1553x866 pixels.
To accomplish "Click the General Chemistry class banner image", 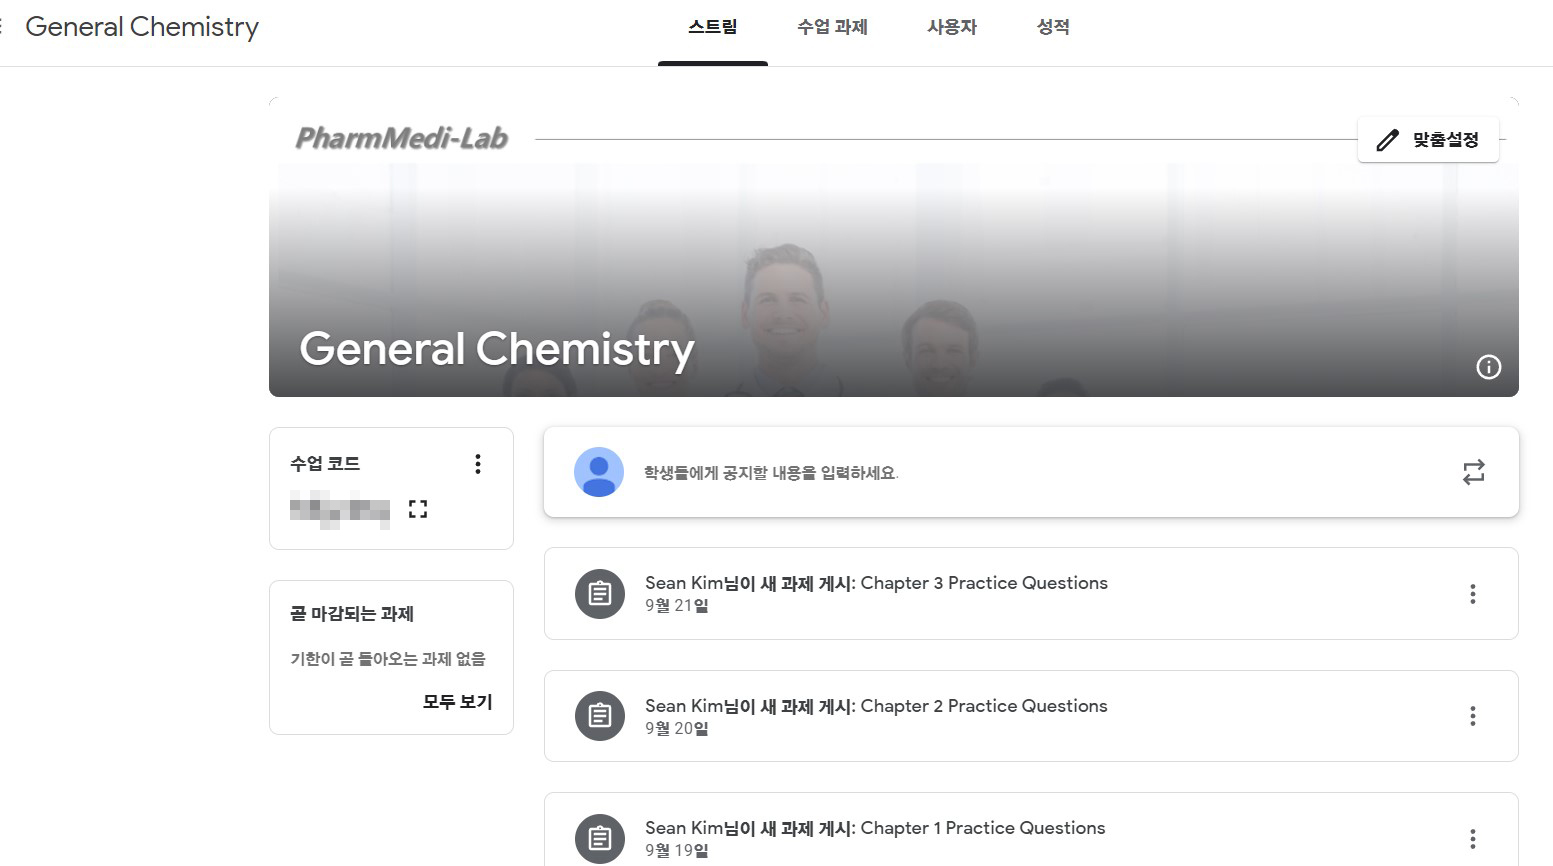I will (x=894, y=247).
